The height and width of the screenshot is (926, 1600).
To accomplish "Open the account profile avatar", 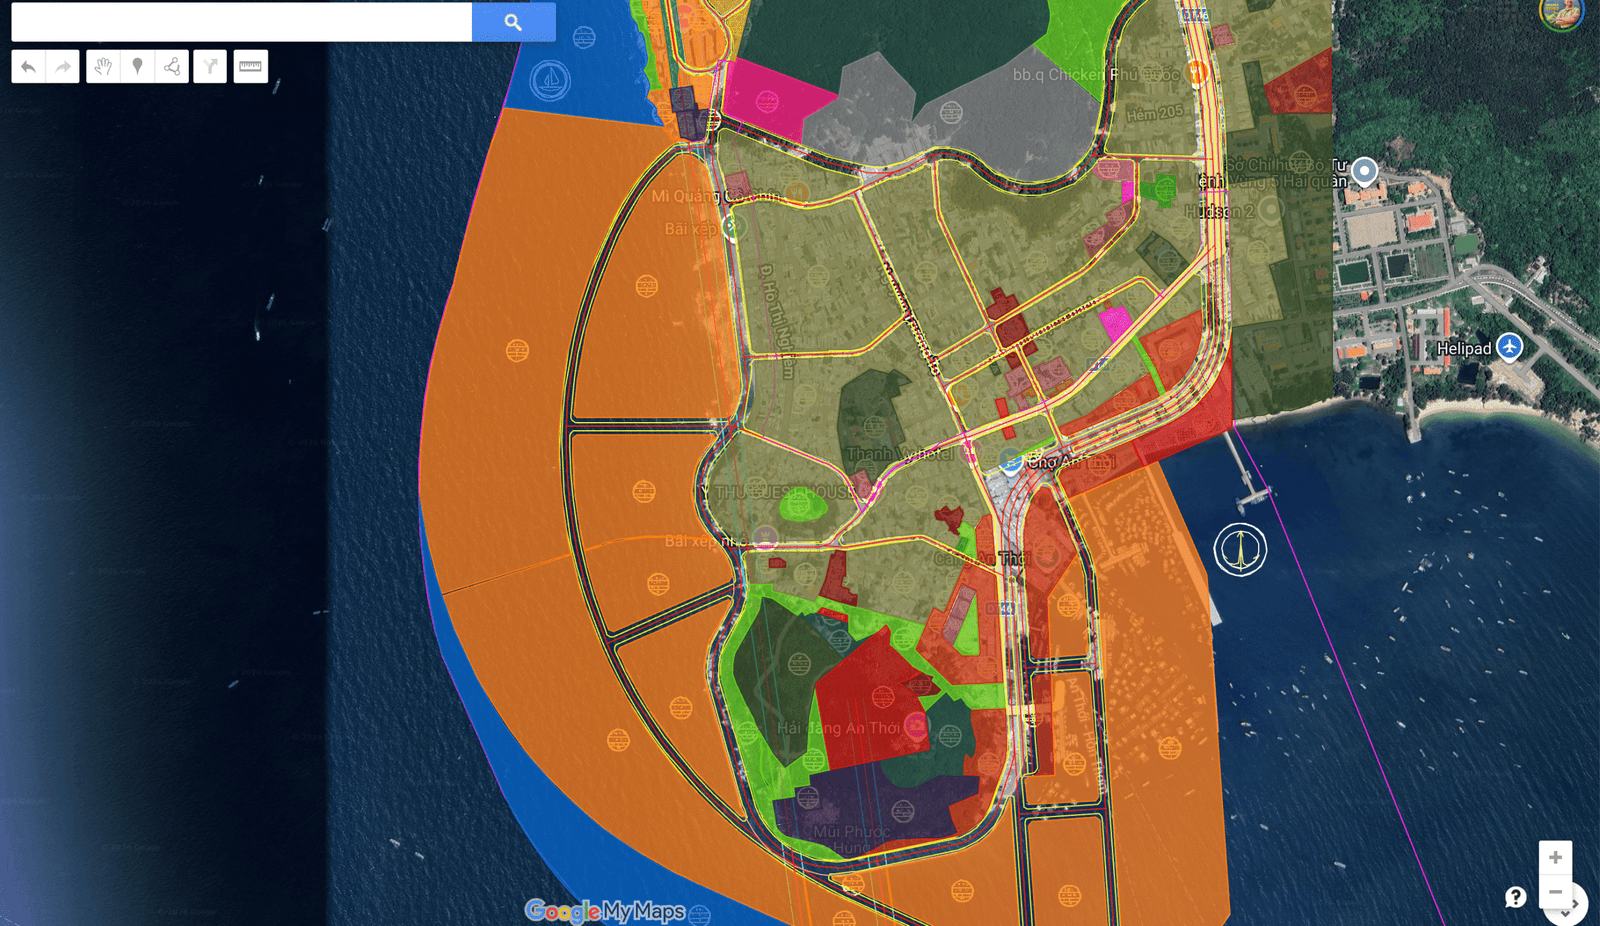I will pos(1561,12).
